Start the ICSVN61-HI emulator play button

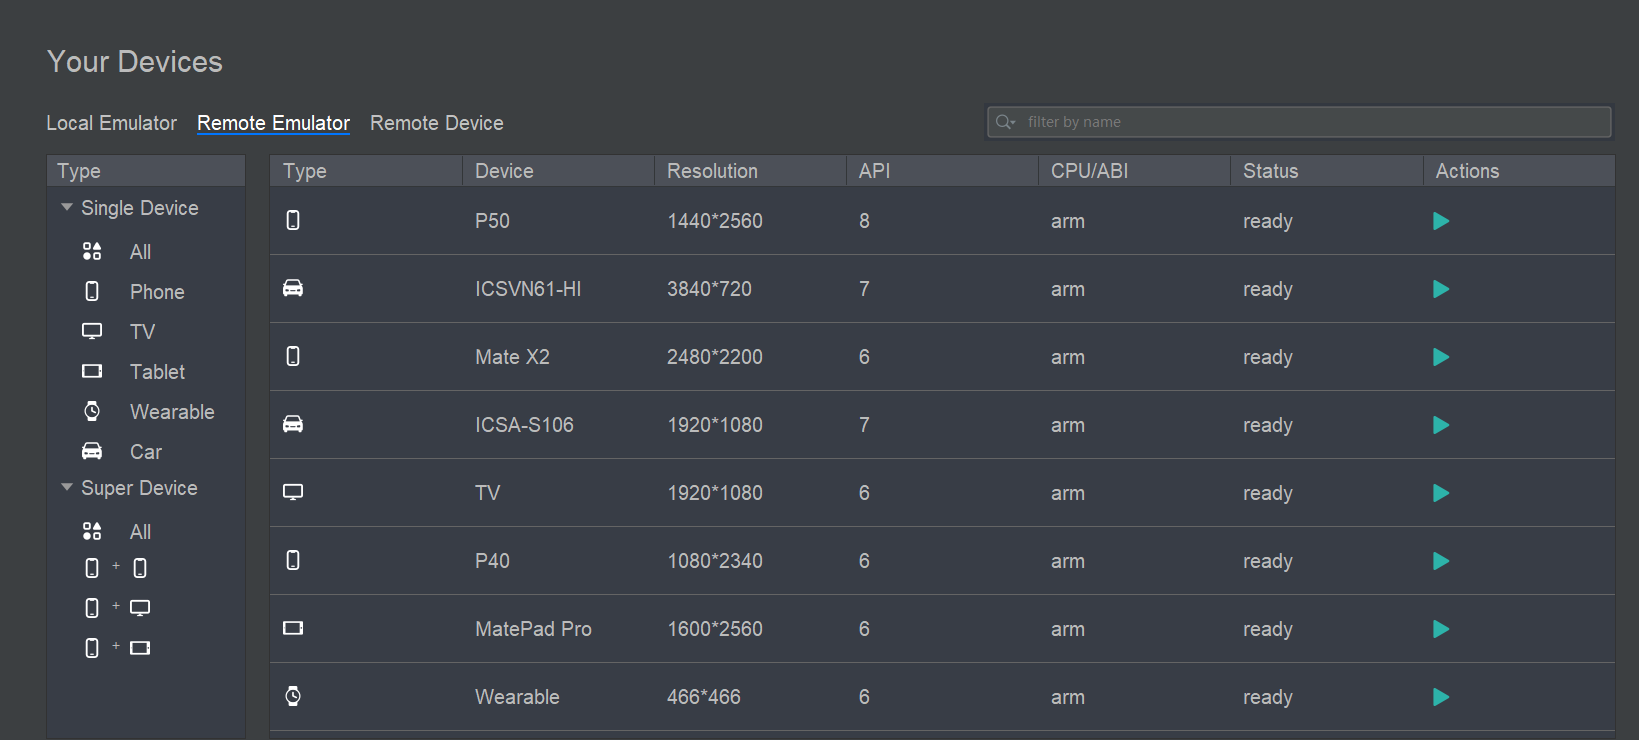[1441, 289]
